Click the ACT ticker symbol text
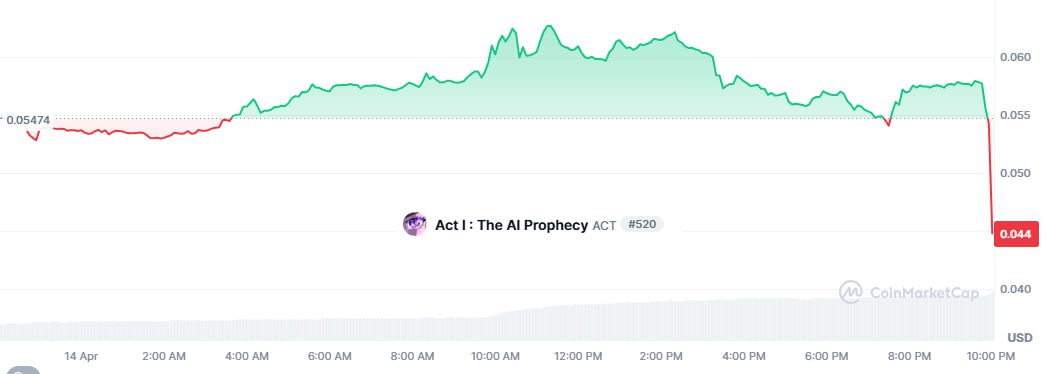The width and height of the screenshot is (1060, 374). point(604,226)
